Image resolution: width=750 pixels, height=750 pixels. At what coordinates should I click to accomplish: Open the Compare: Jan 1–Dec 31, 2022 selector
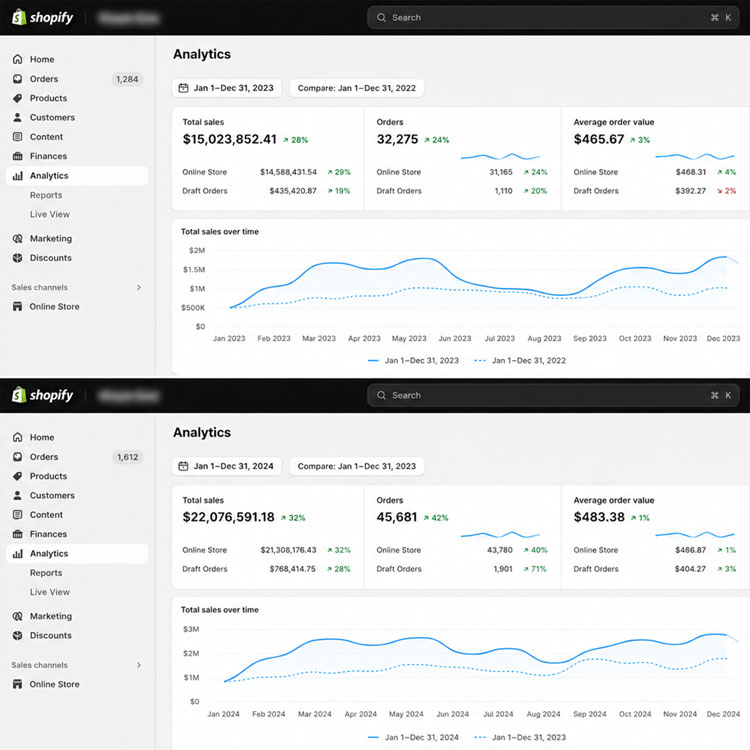coord(357,88)
